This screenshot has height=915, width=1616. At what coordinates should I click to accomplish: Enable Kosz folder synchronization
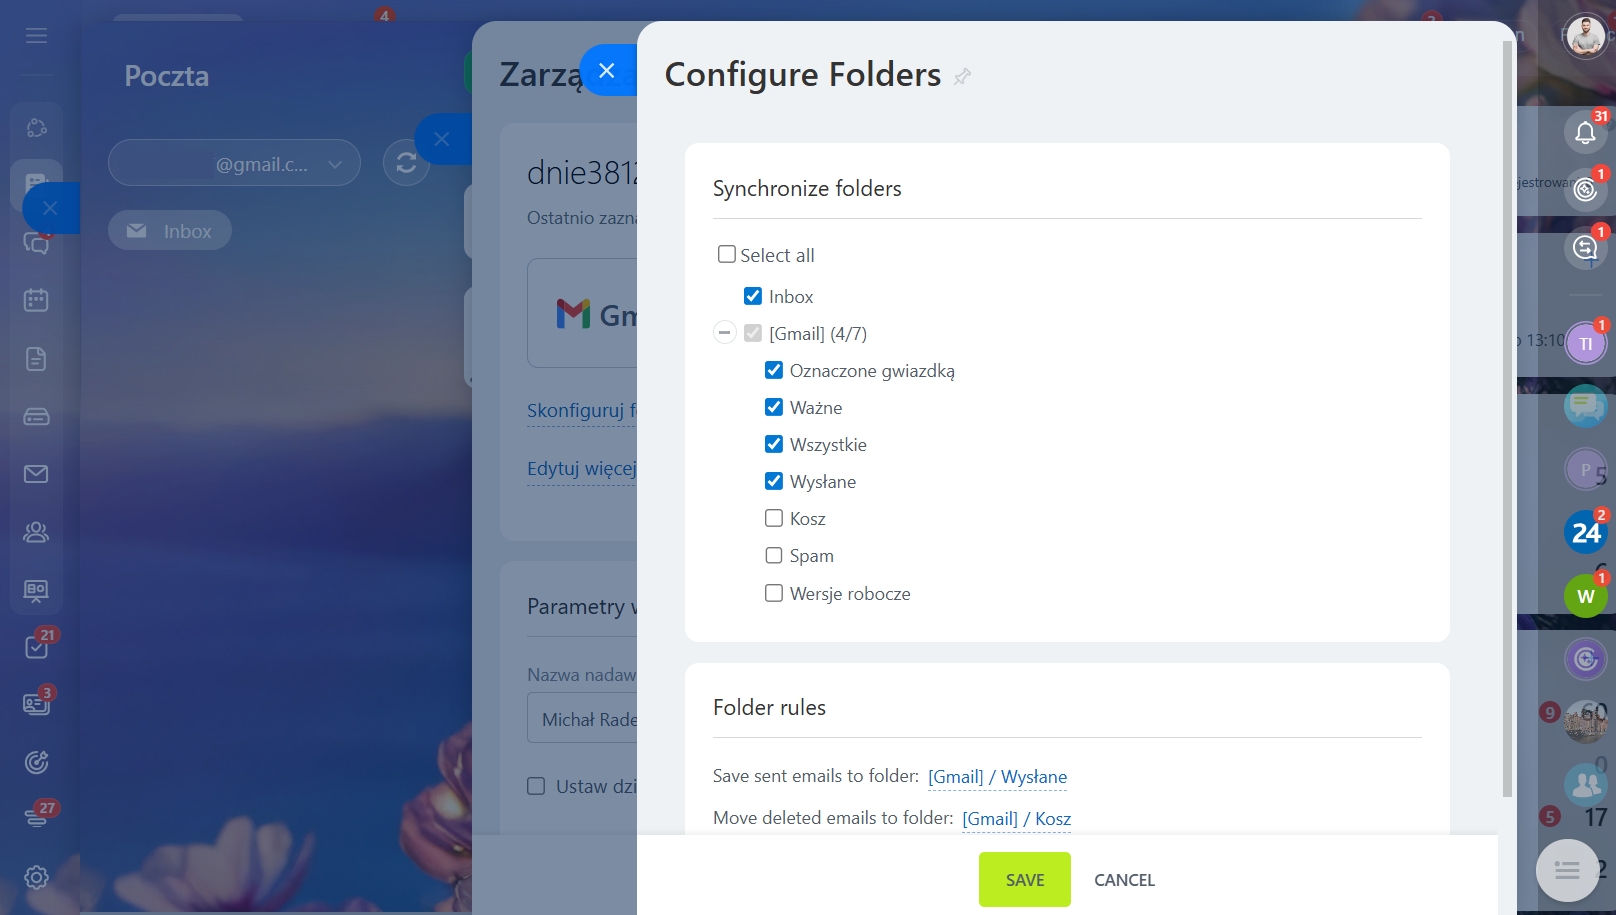774,518
